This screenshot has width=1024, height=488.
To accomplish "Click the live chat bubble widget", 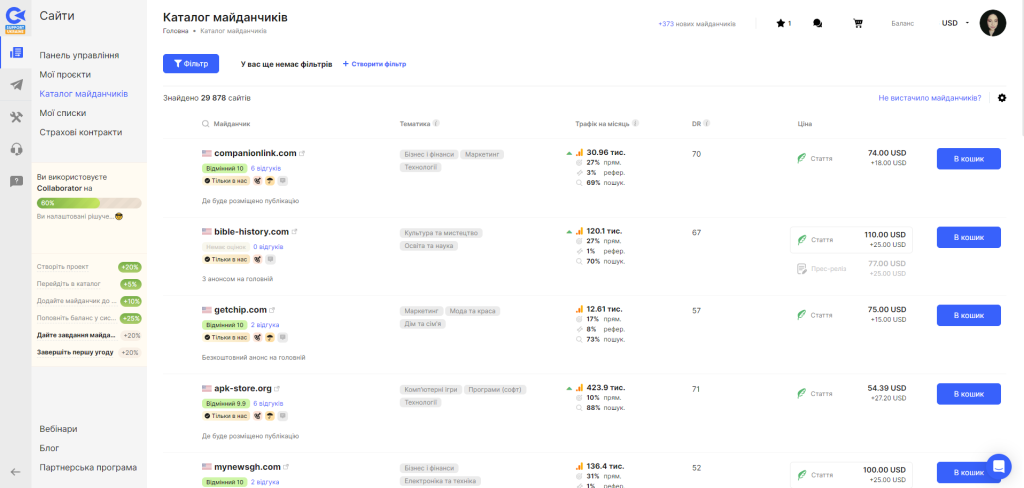I will 998,466.
